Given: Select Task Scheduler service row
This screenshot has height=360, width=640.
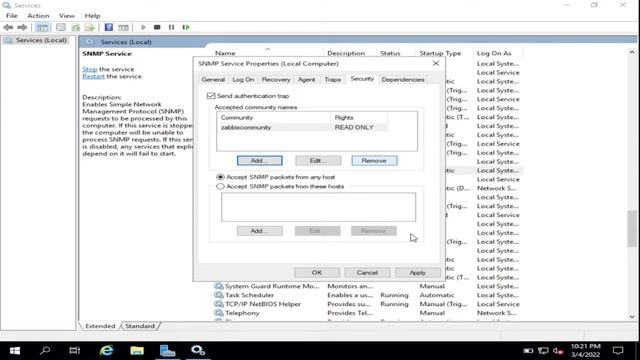Looking at the screenshot, I should pyautogui.click(x=367, y=295).
